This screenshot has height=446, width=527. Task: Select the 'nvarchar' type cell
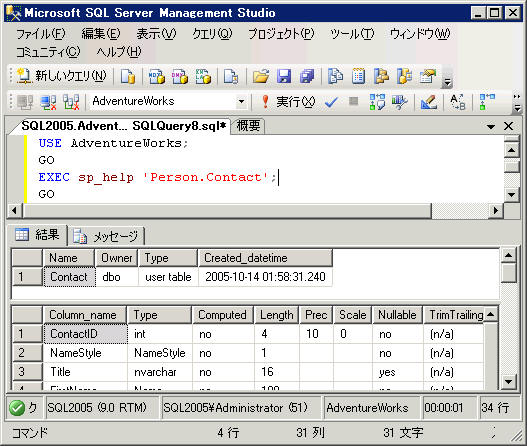click(160, 372)
